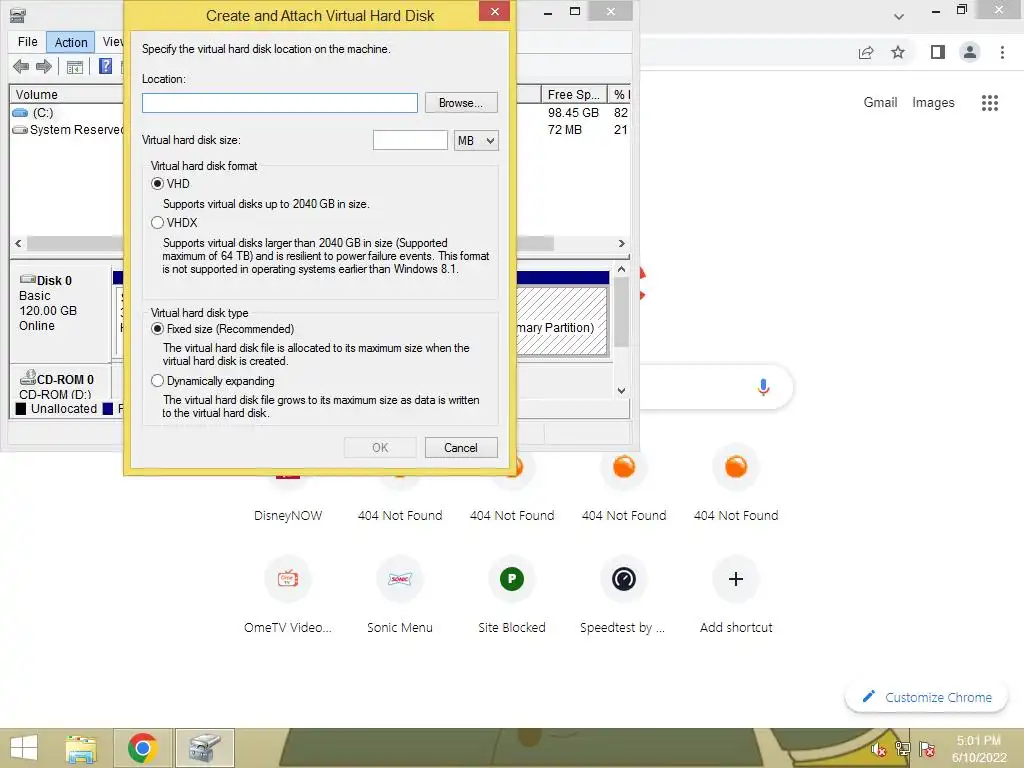Open the File menu in Disk Management
1024x768 pixels.
27,42
